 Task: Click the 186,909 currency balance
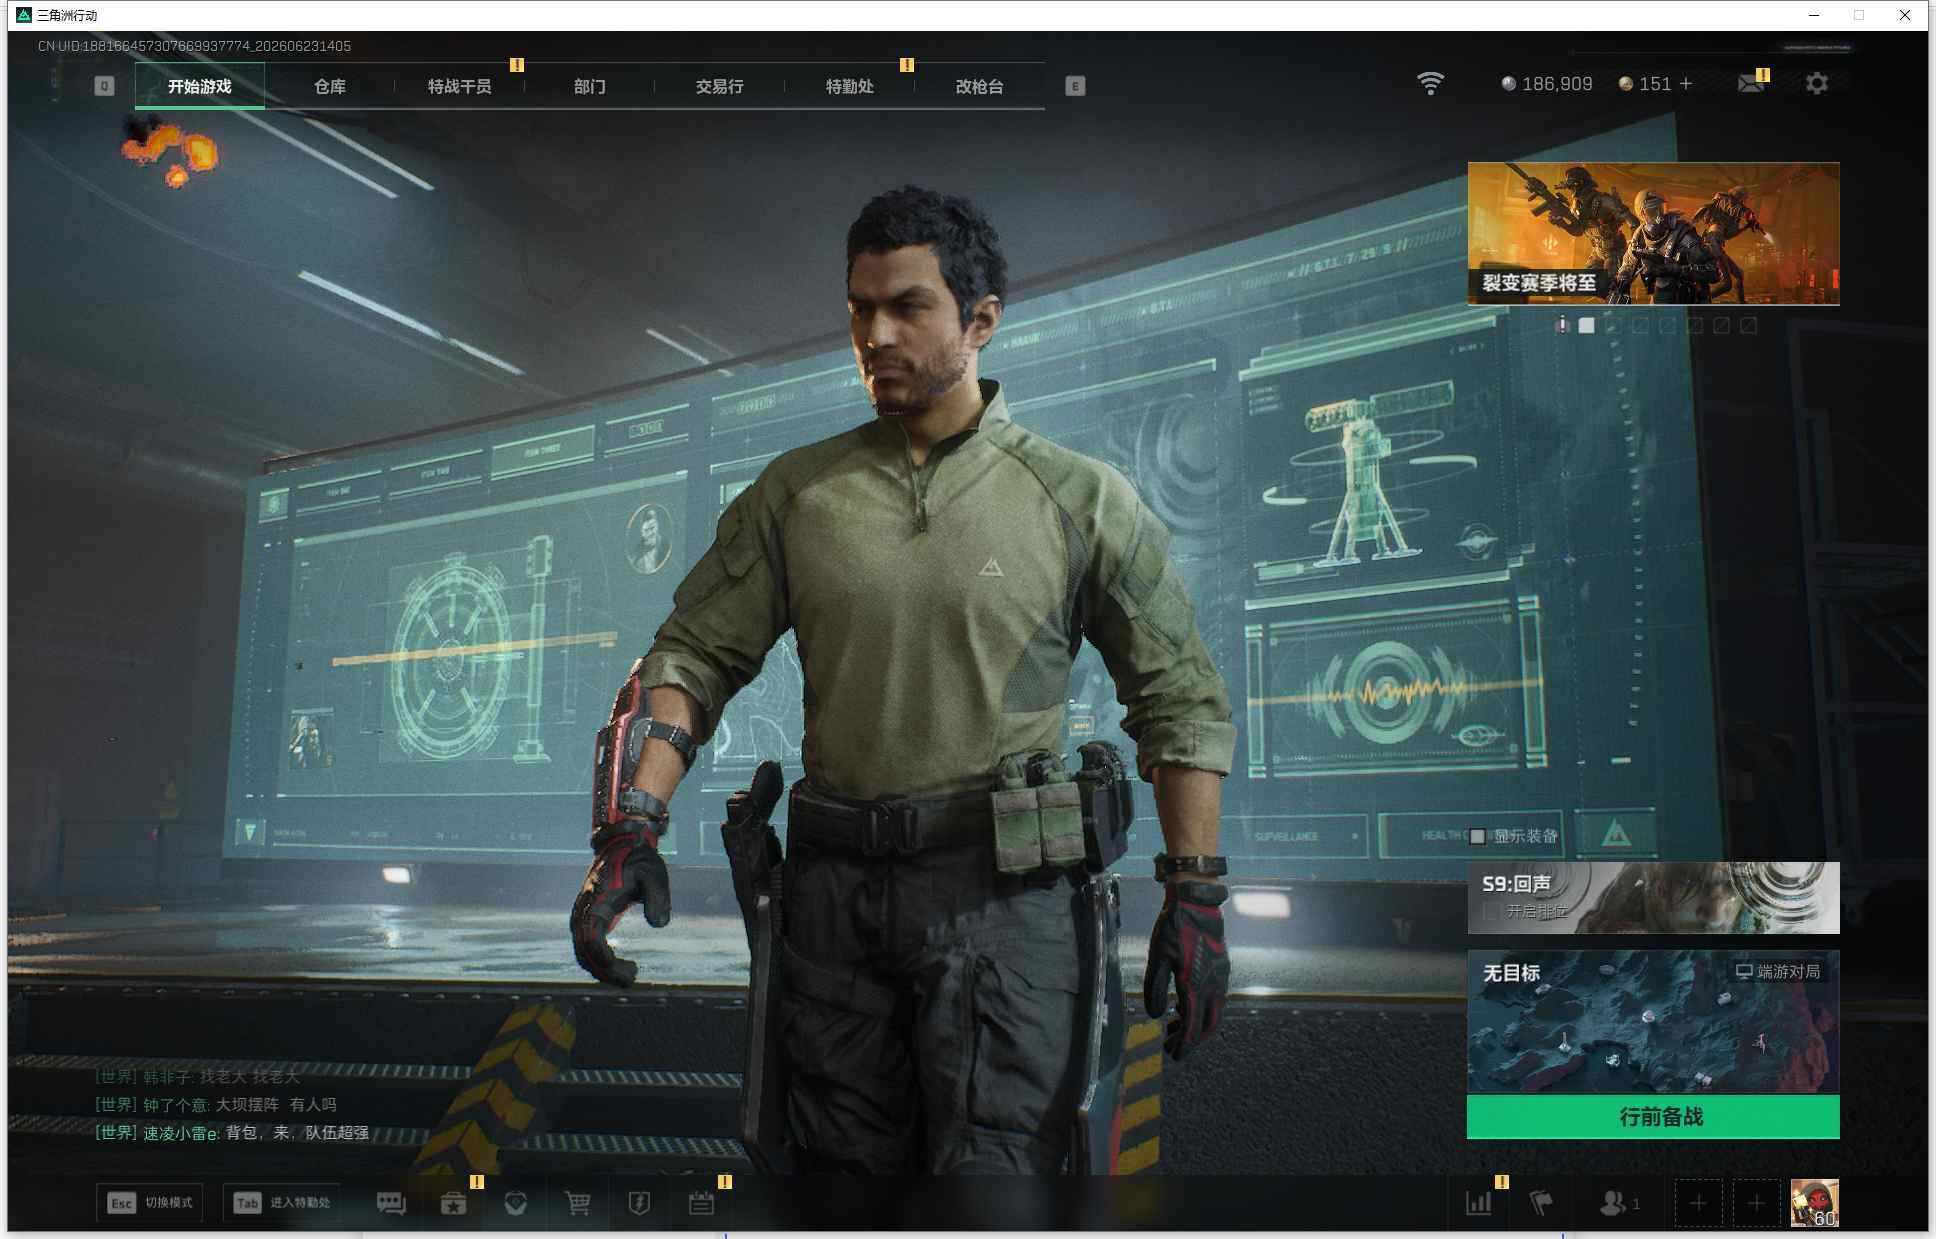[1557, 84]
